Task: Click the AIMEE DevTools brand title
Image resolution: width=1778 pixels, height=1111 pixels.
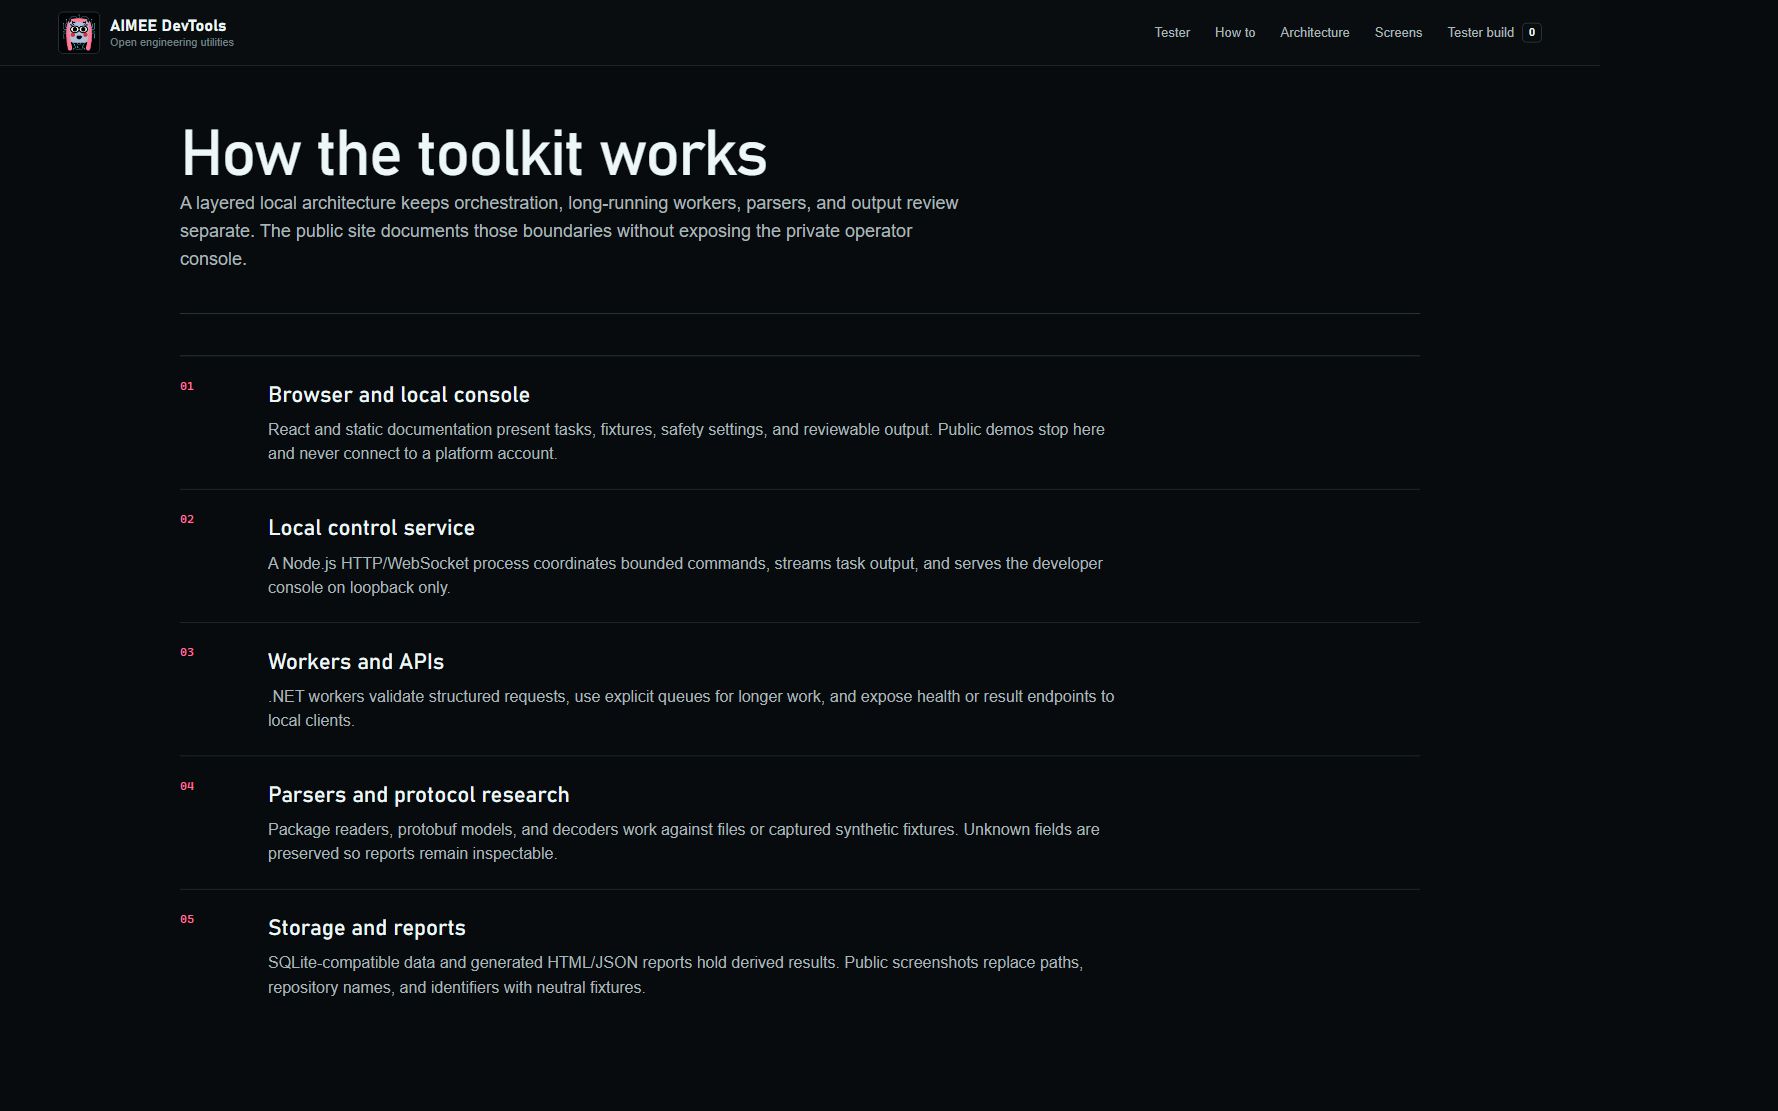Action: click(x=168, y=26)
